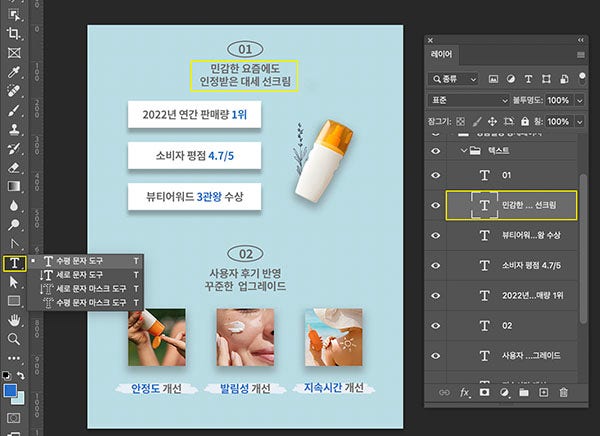Hide the 뷰티어워...왕 수상 layer
600x436 pixels.
pos(435,235)
